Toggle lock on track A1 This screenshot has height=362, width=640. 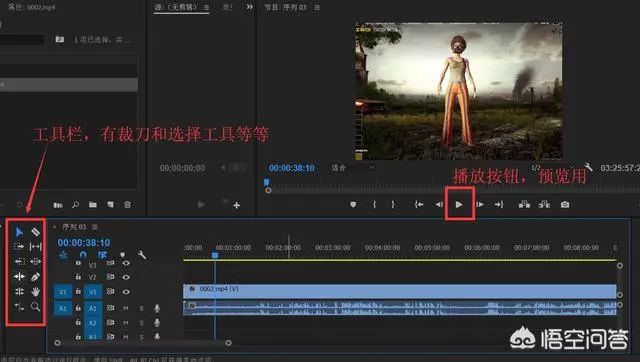click(78, 308)
